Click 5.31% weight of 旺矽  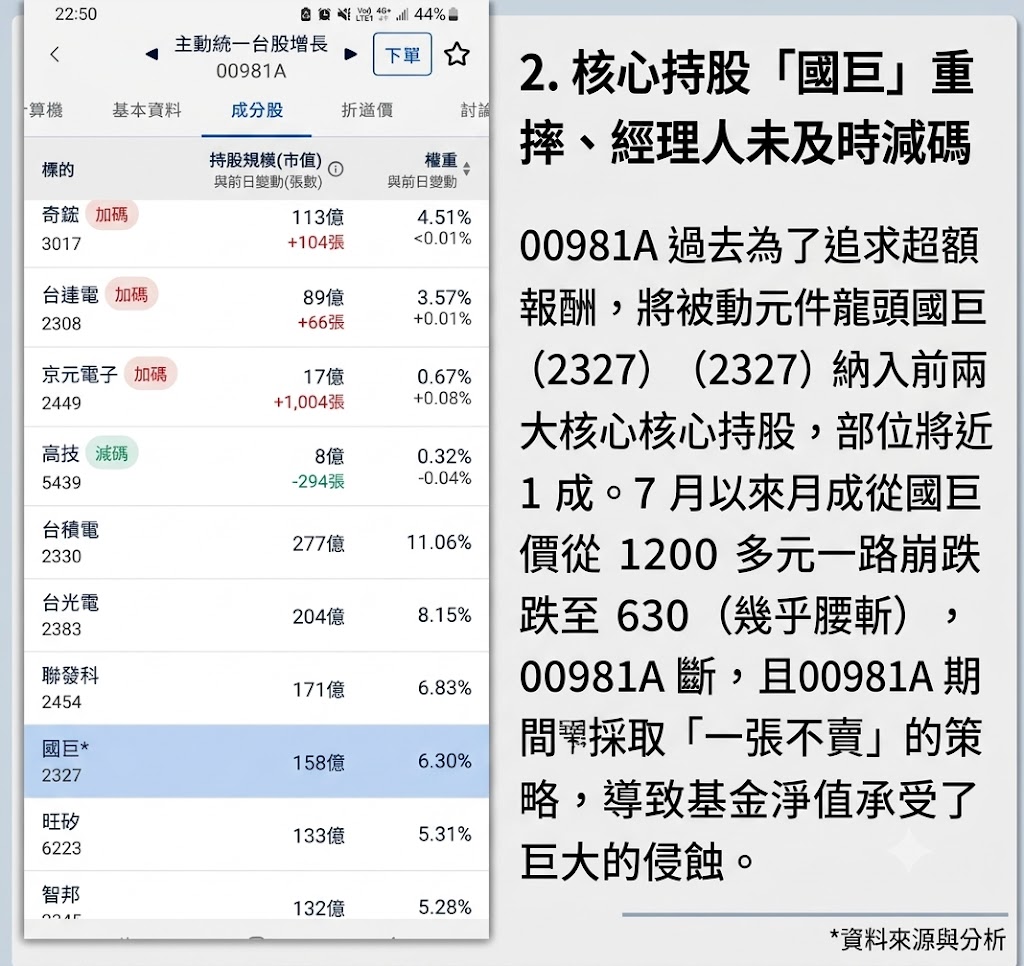pyautogui.click(x=445, y=834)
